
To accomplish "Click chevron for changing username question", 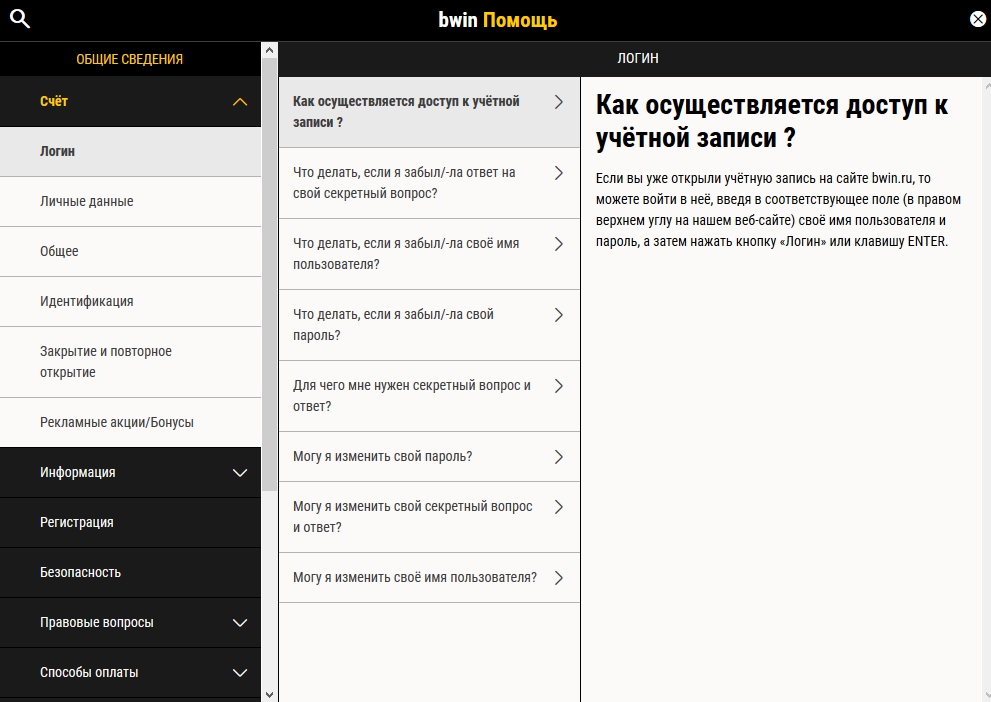I will pyautogui.click(x=558, y=578).
